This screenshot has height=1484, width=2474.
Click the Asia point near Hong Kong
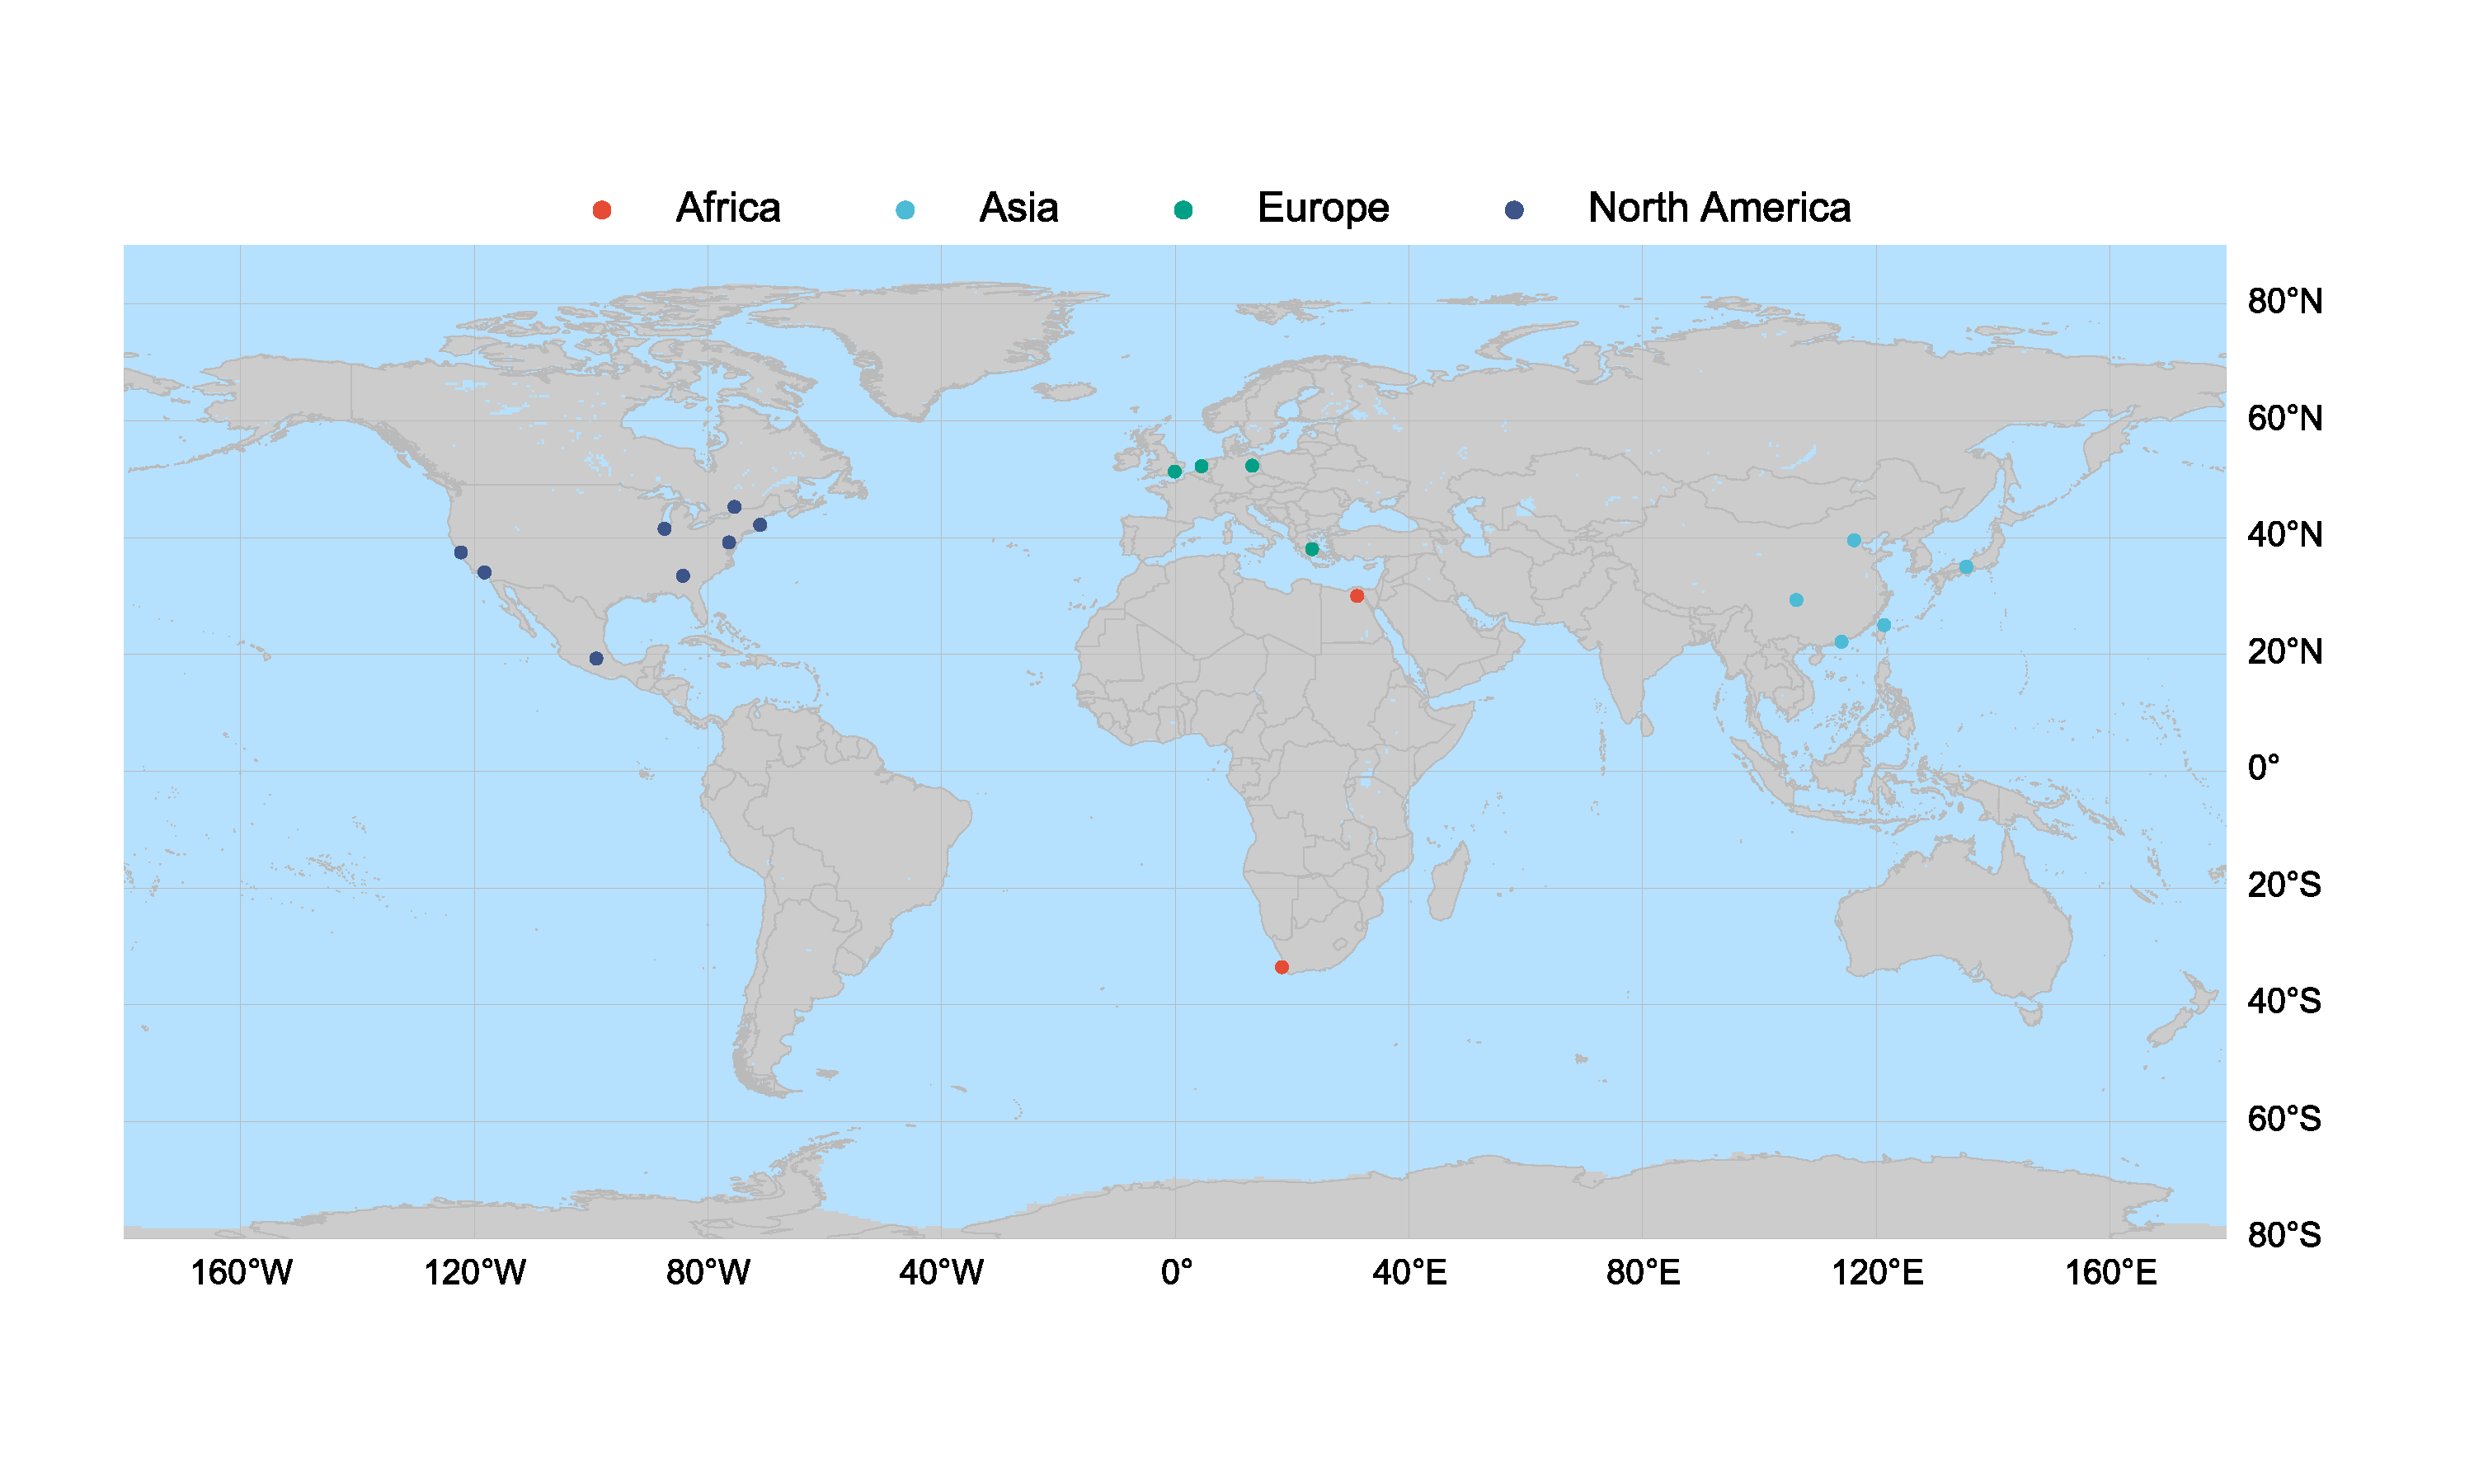point(1841,642)
